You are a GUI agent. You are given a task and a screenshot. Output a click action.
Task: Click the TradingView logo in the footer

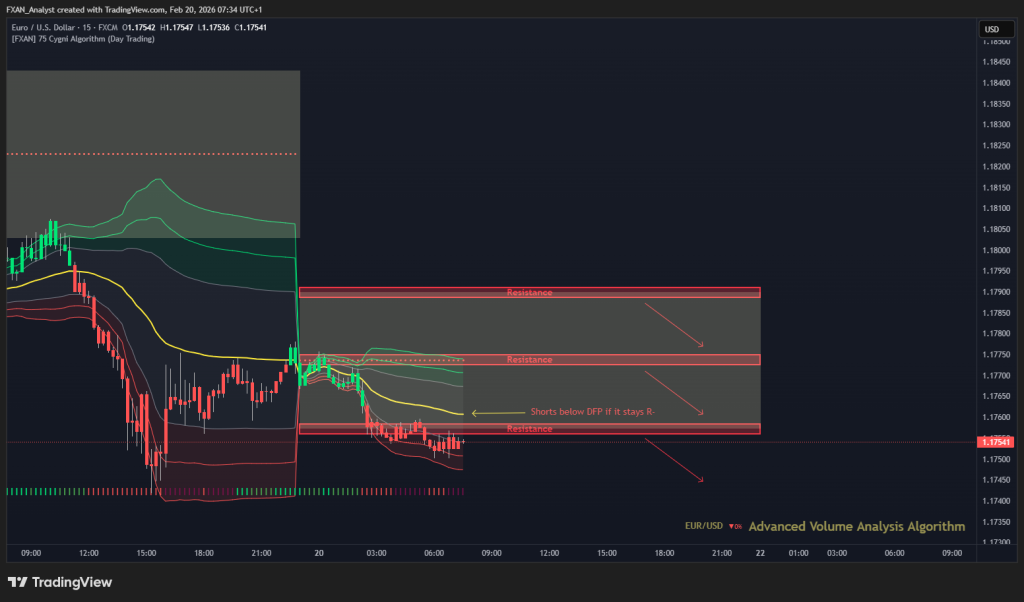coord(60,582)
